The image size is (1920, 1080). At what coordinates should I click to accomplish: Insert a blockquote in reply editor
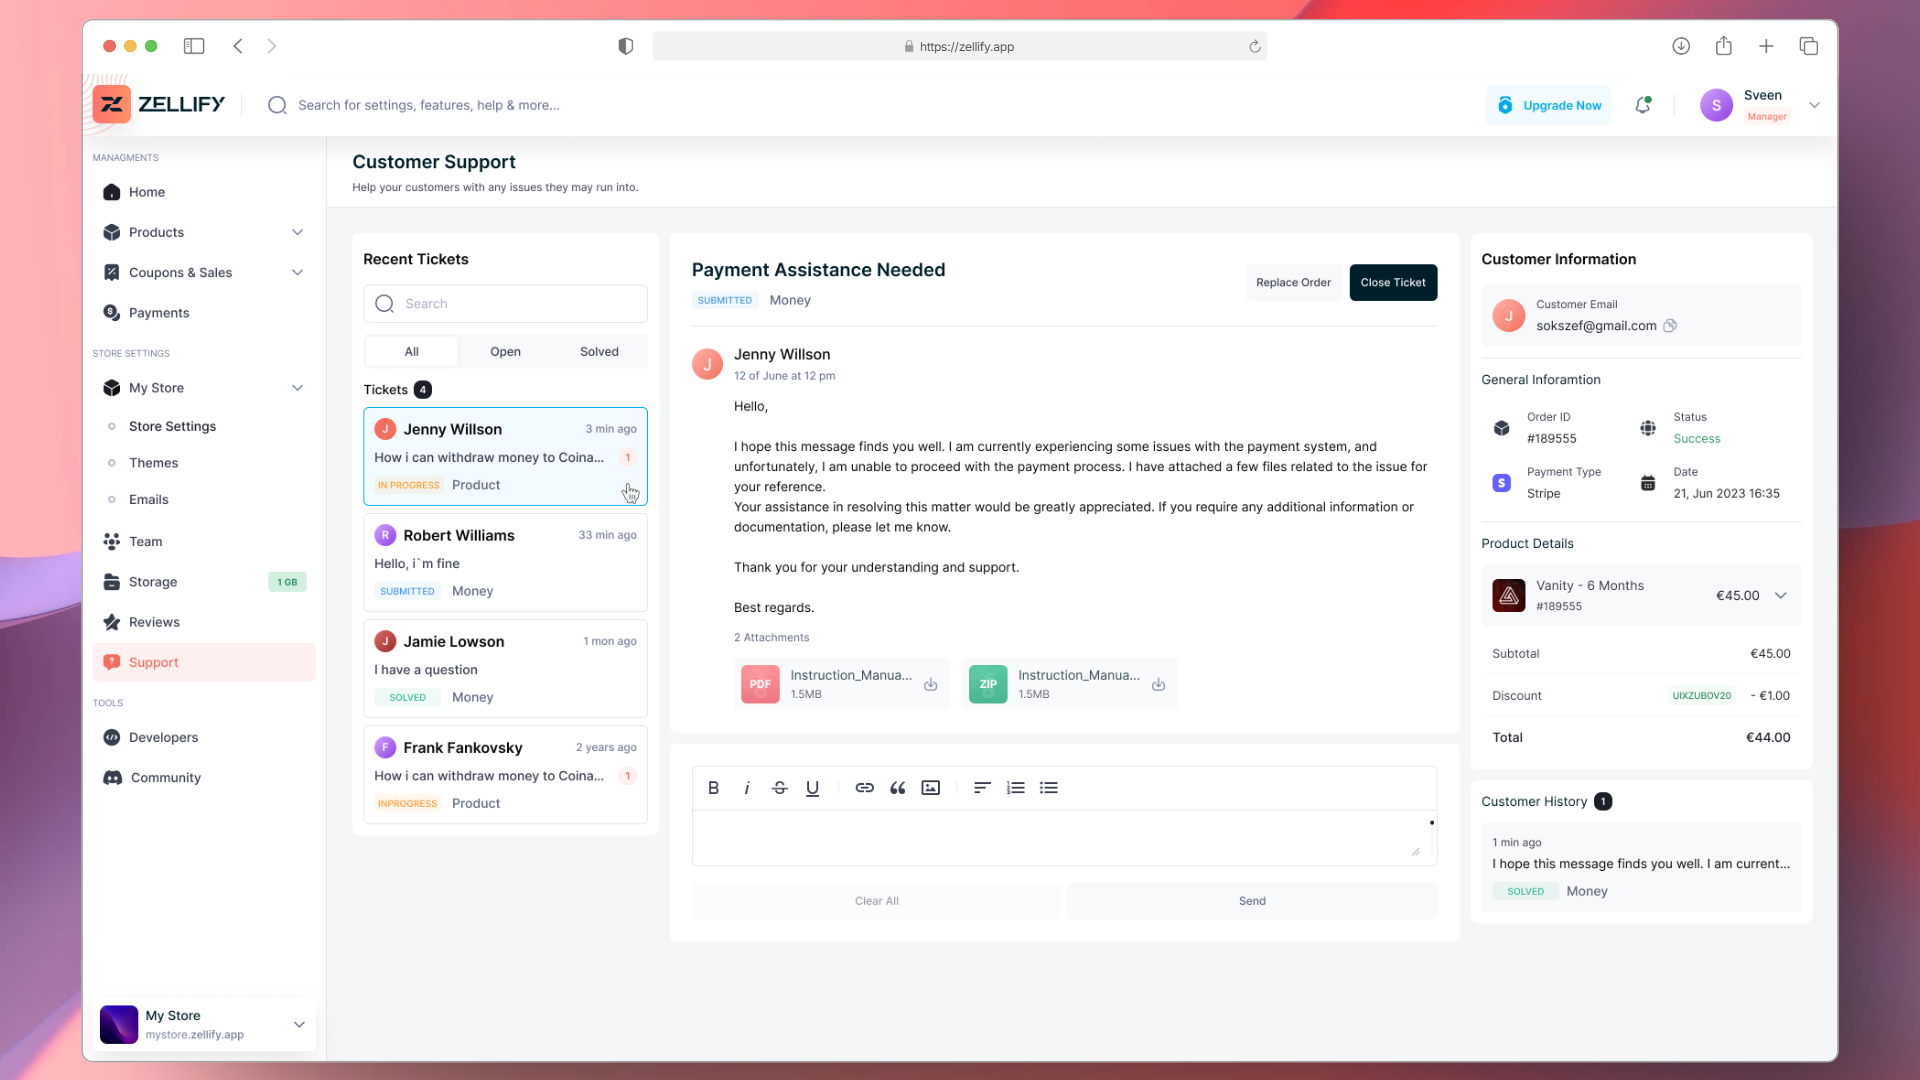tap(898, 788)
